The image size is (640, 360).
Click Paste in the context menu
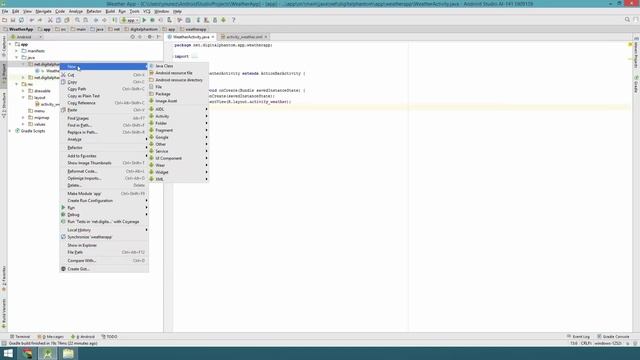[104, 110]
